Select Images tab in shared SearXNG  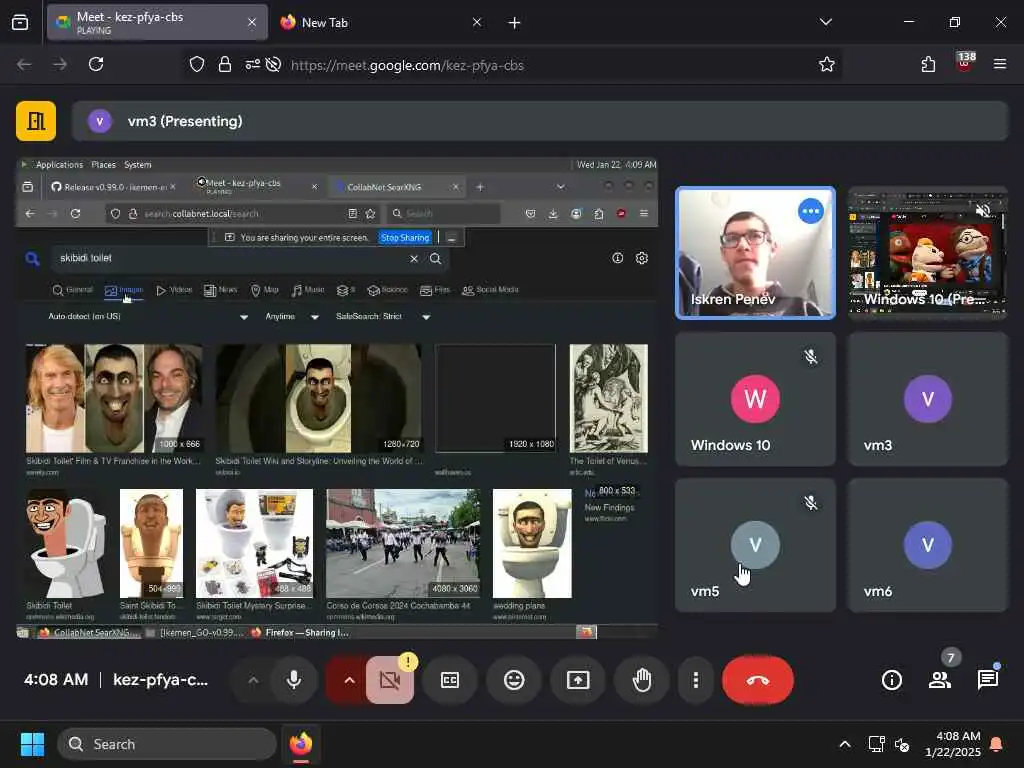point(124,290)
